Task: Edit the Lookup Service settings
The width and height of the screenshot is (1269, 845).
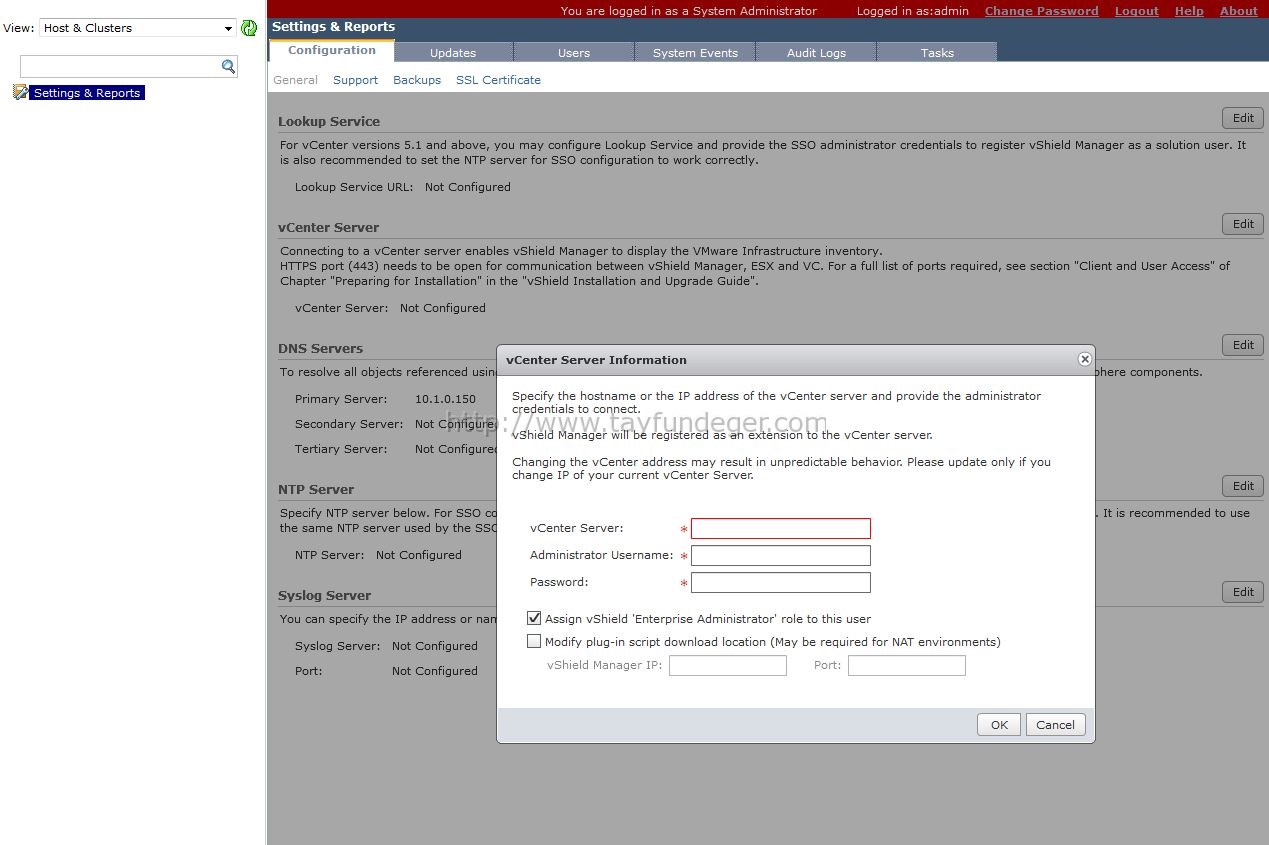Action: click(x=1243, y=118)
